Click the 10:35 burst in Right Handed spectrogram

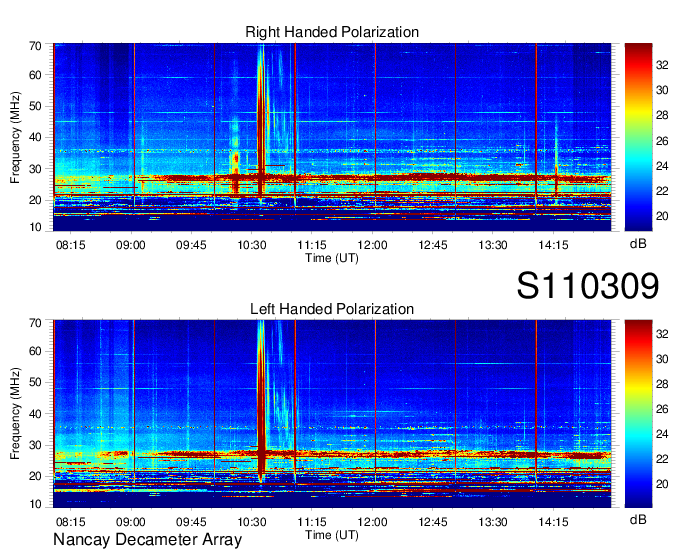click(261, 126)
